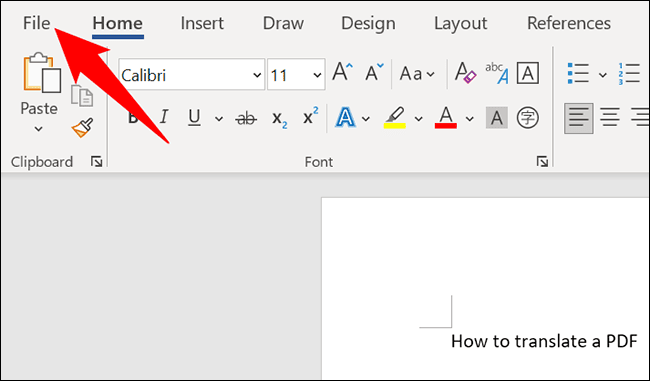Image resolution: width=650 pixels, height=381 pixels.
Task: Click the Enclose Characters circle icon
Action: pyautogui.click(x=528, y=118)
